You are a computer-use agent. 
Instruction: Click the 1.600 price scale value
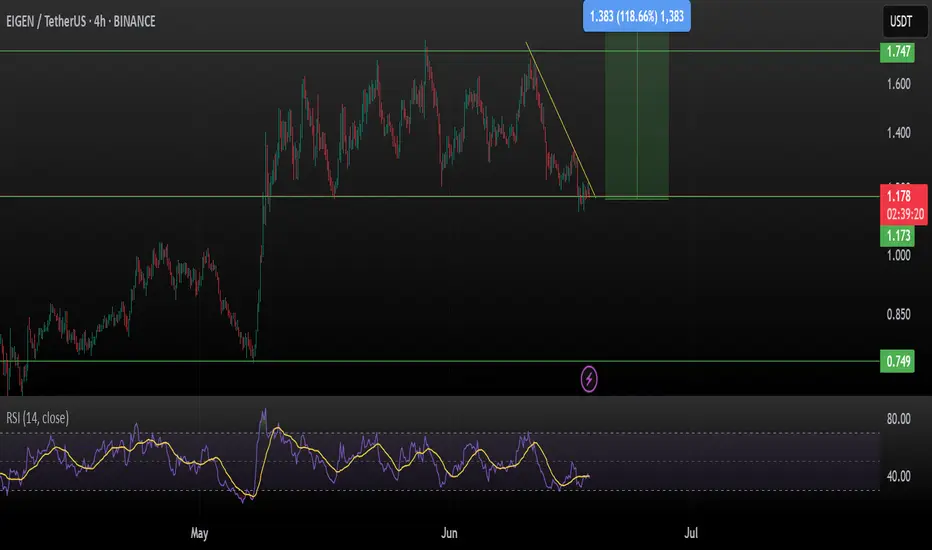[898, 84]
